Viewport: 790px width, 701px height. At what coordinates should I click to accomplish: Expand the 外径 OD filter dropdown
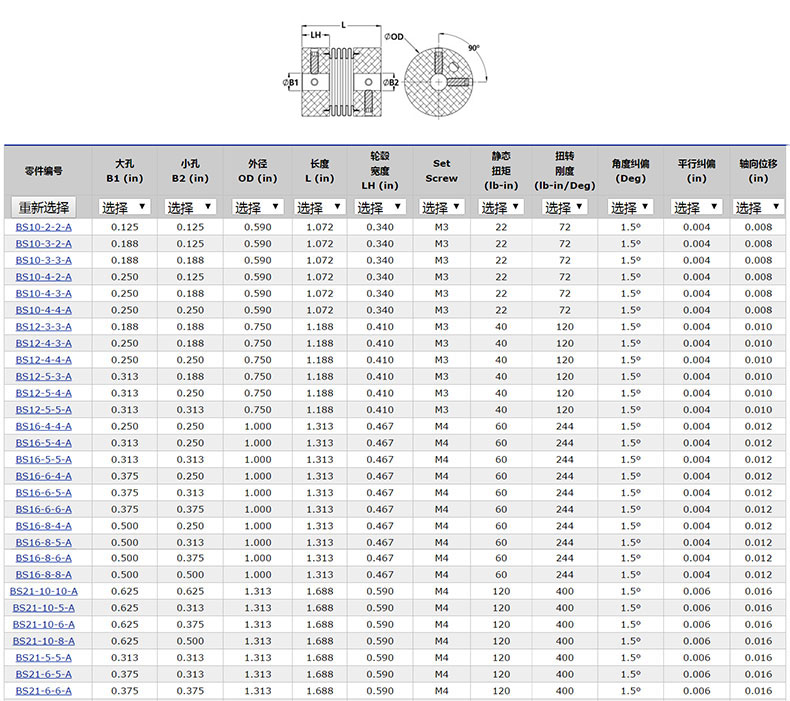coord(258,207)
